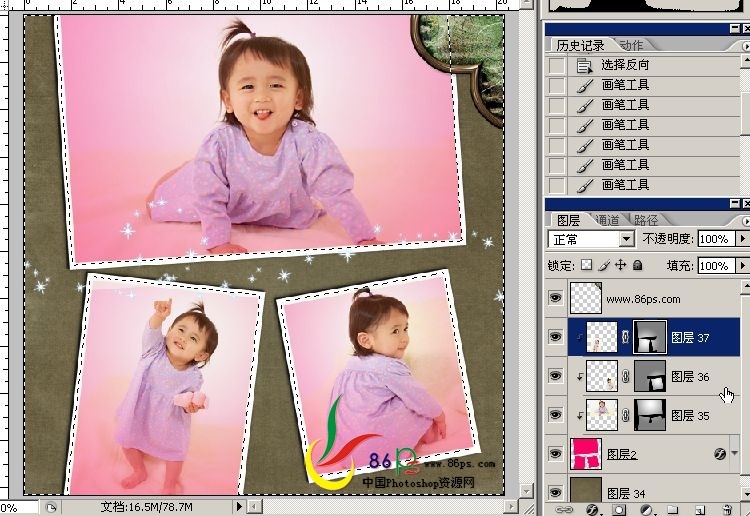Hide 图层 36 using its eye icon
The image size is (750, 516).
point(555,376)
